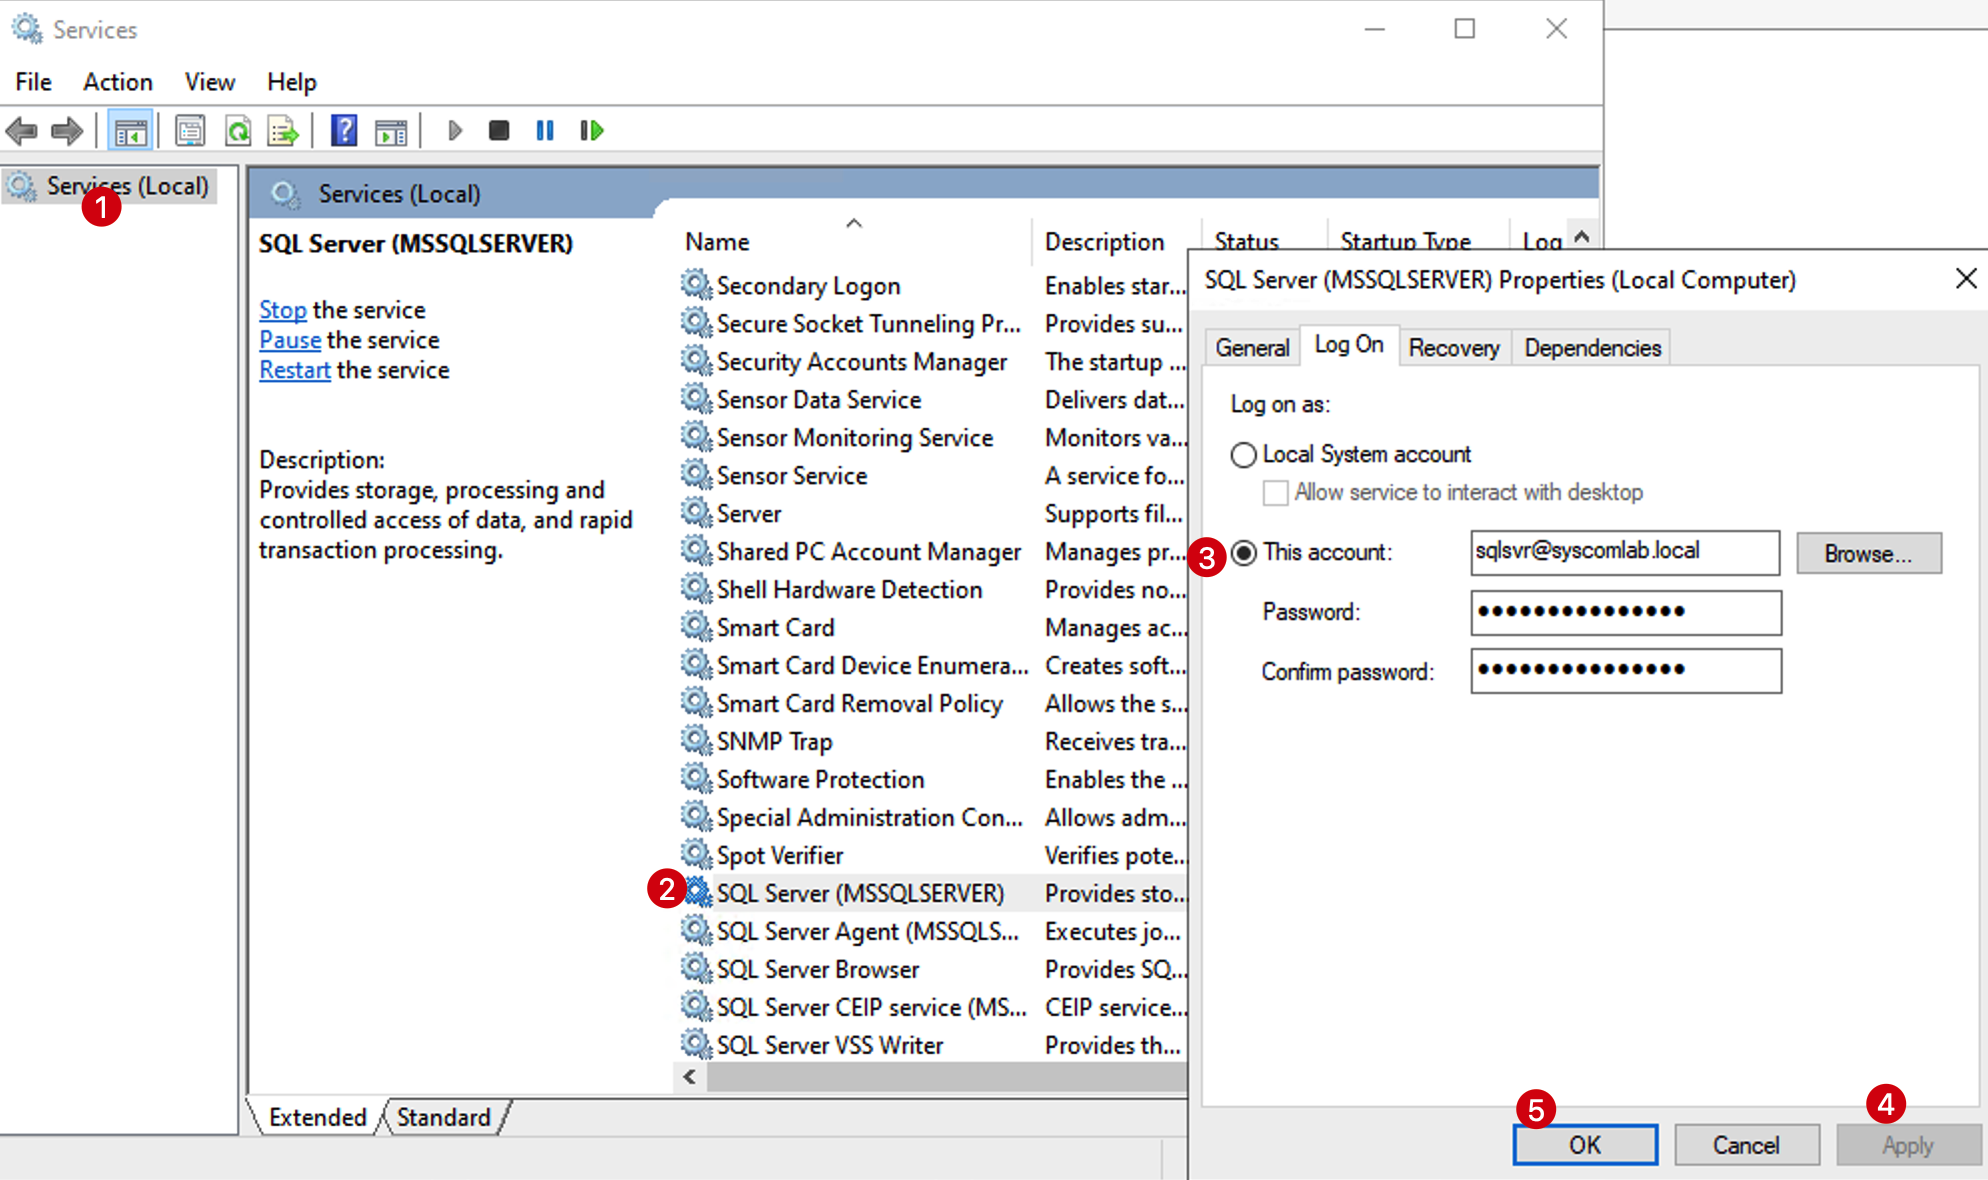Viewport: 1988px width, 1180px height.
Task: Click the scroll left arrow of service list
Action: click(689, 1077)
